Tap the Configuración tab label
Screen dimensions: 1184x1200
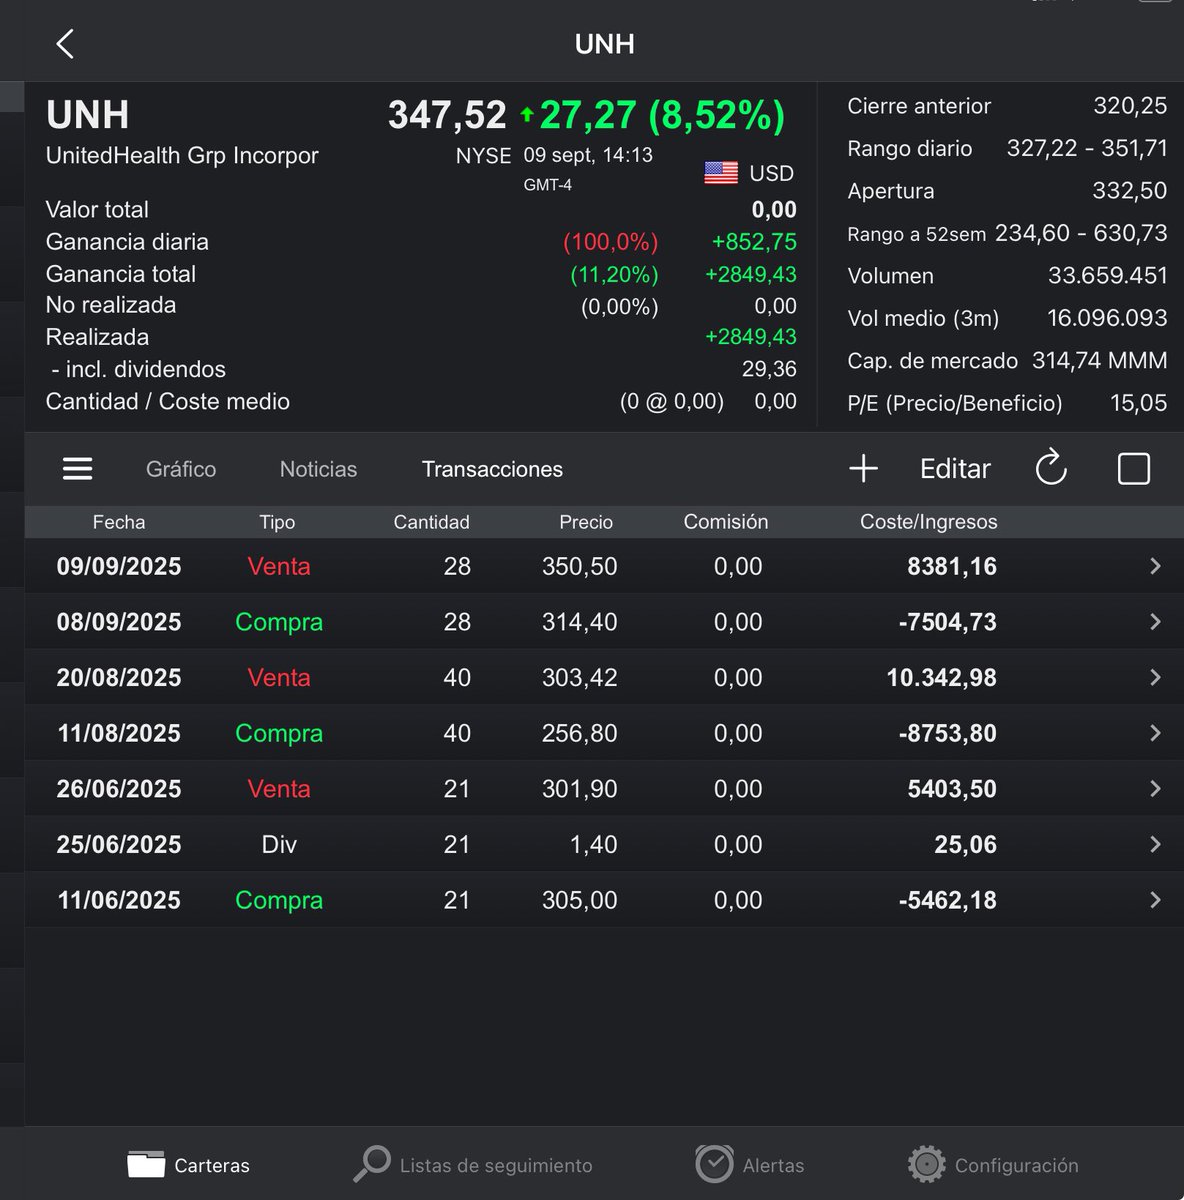tap(1017, 1165)
